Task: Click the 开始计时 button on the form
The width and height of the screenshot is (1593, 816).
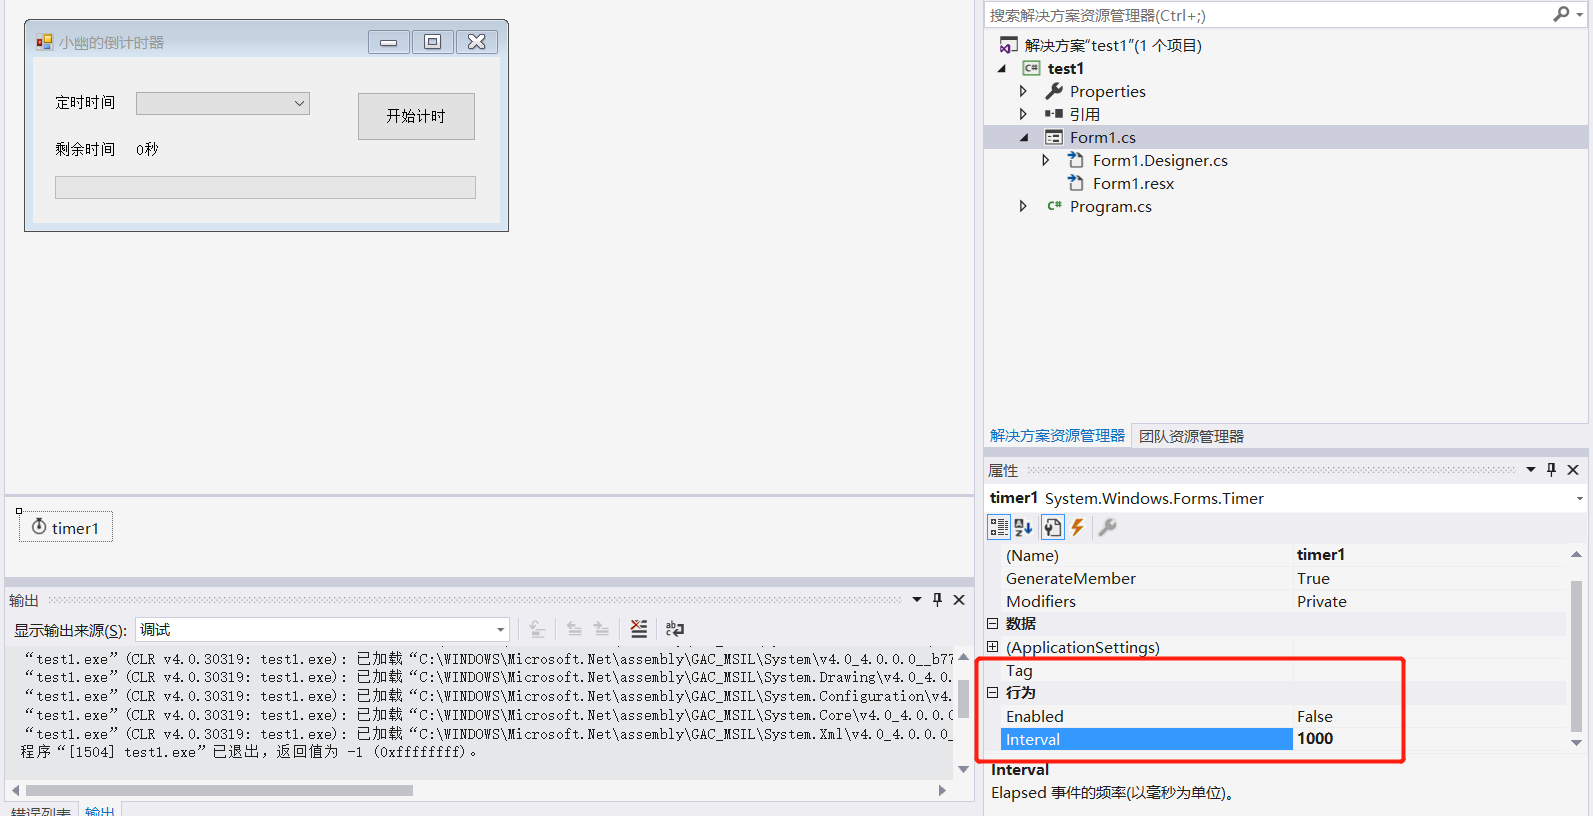Action: [x=416, y=116]
